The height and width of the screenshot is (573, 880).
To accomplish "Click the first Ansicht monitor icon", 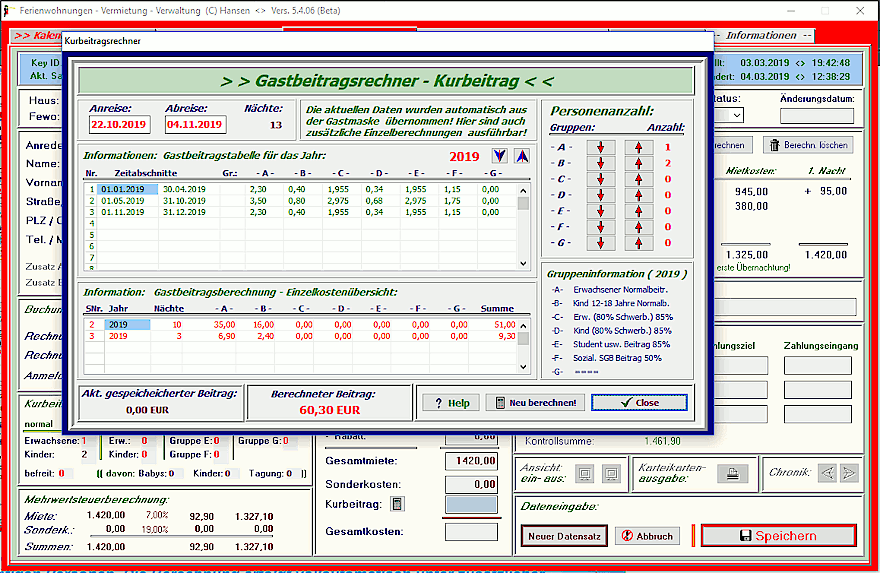I will point(586,473).
